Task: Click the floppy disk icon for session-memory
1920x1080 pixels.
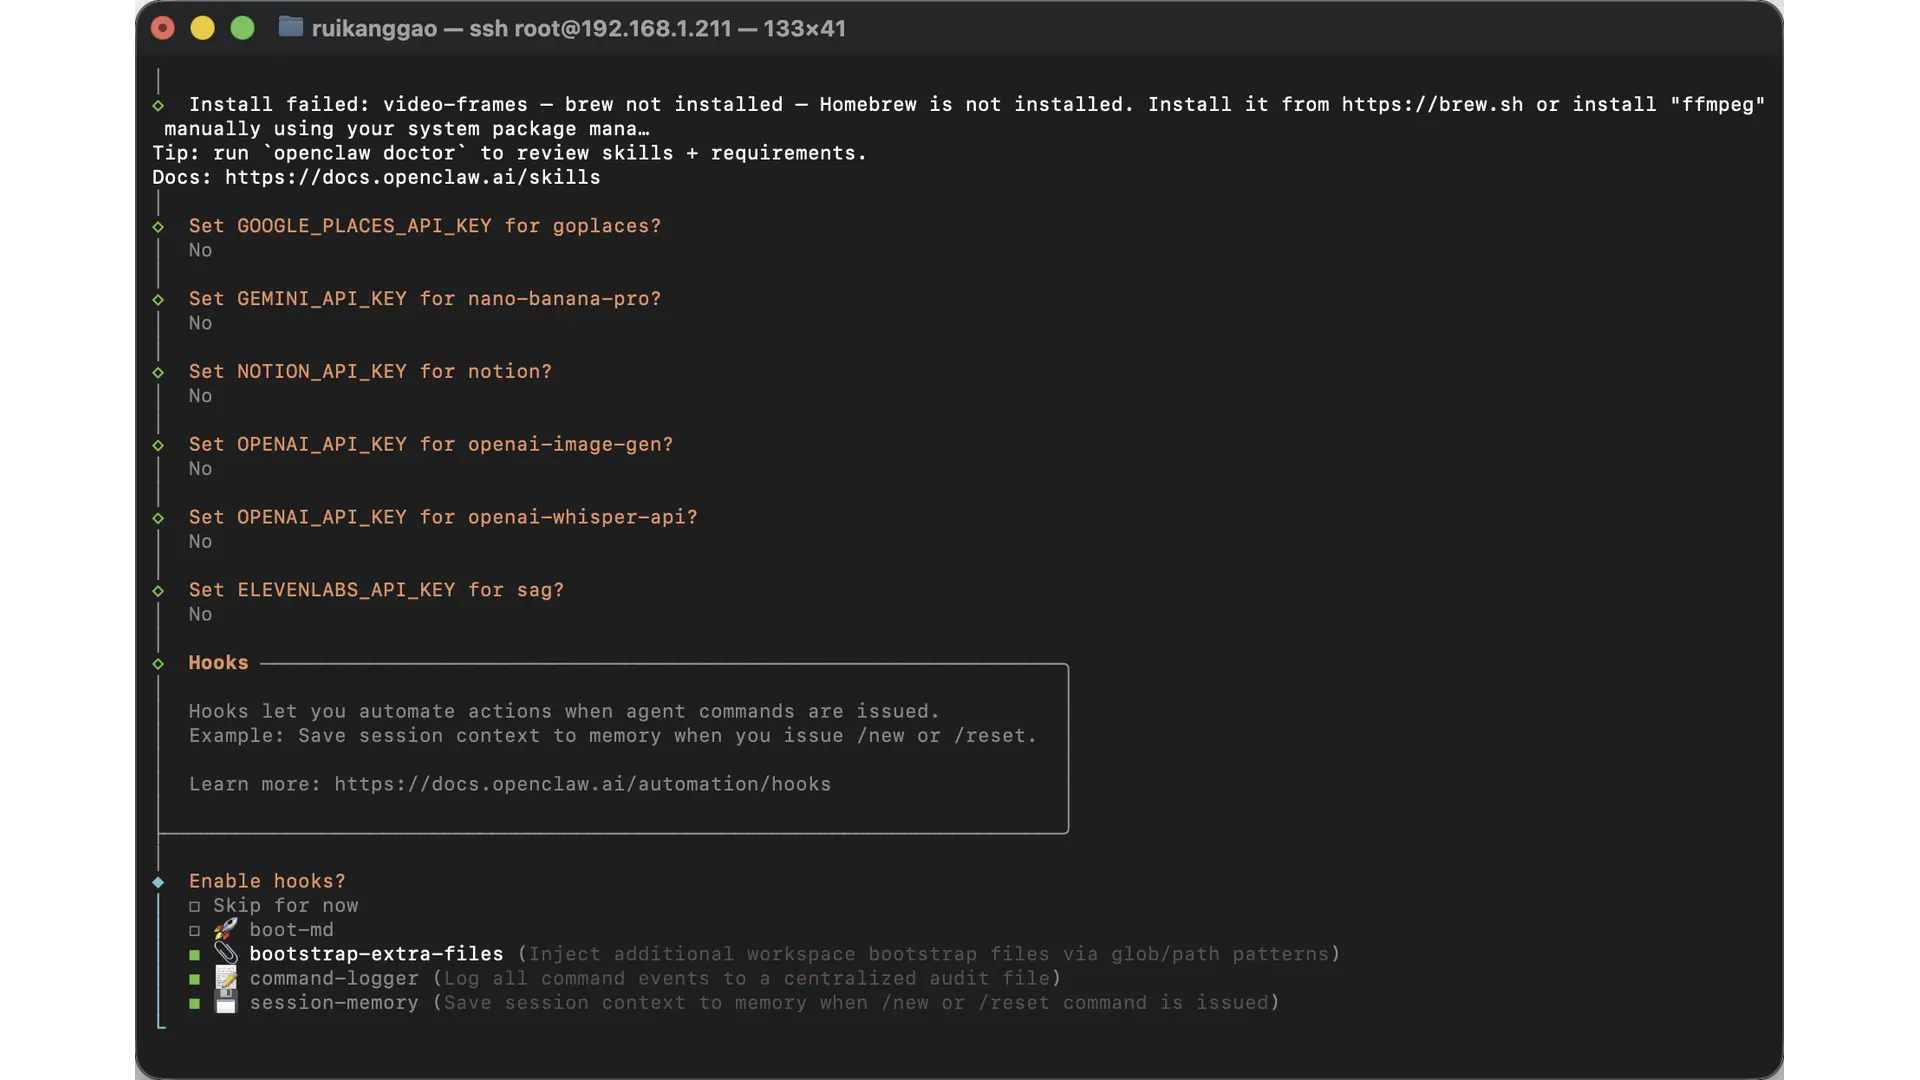Action: [x=226, y=1002]
